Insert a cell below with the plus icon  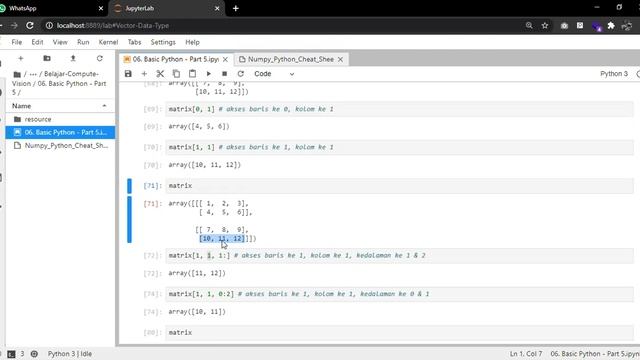point(144,74)
